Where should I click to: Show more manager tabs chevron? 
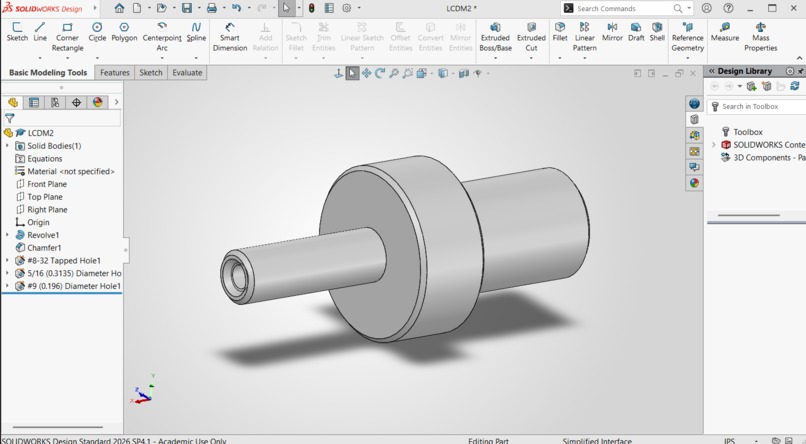(x=116, y=102)
